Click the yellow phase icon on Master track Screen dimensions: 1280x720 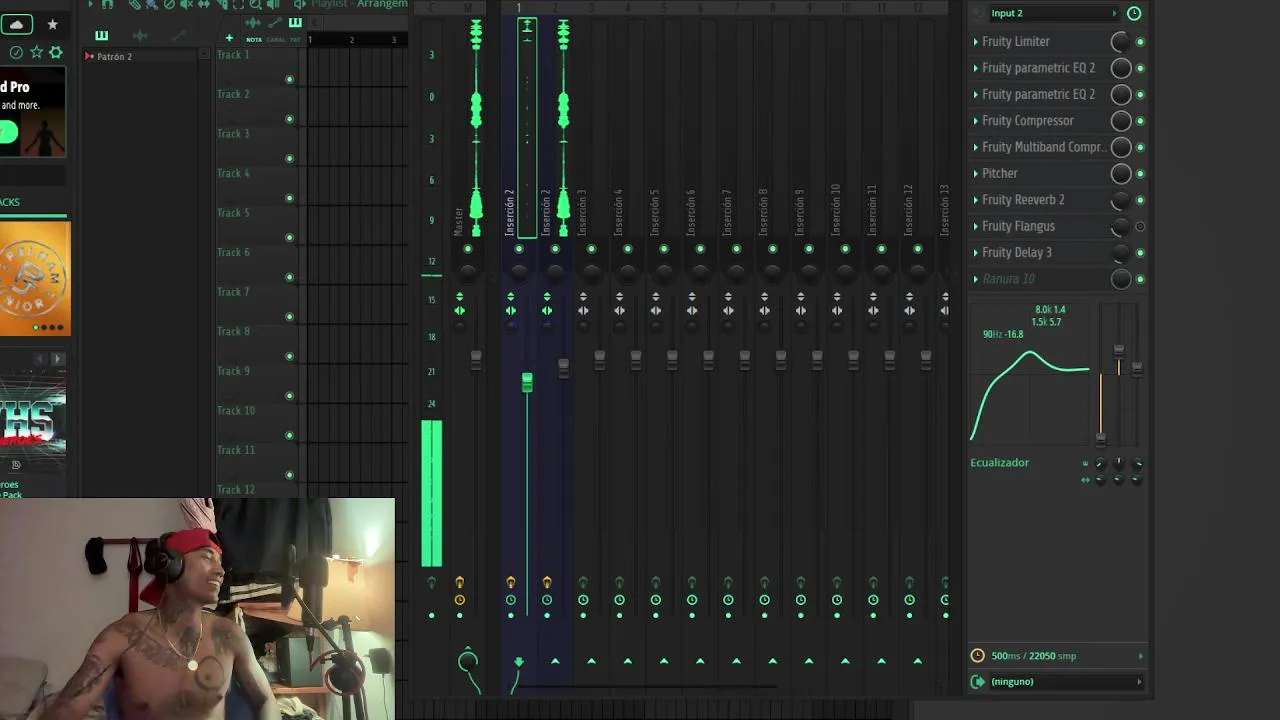(x=460, y=582)
